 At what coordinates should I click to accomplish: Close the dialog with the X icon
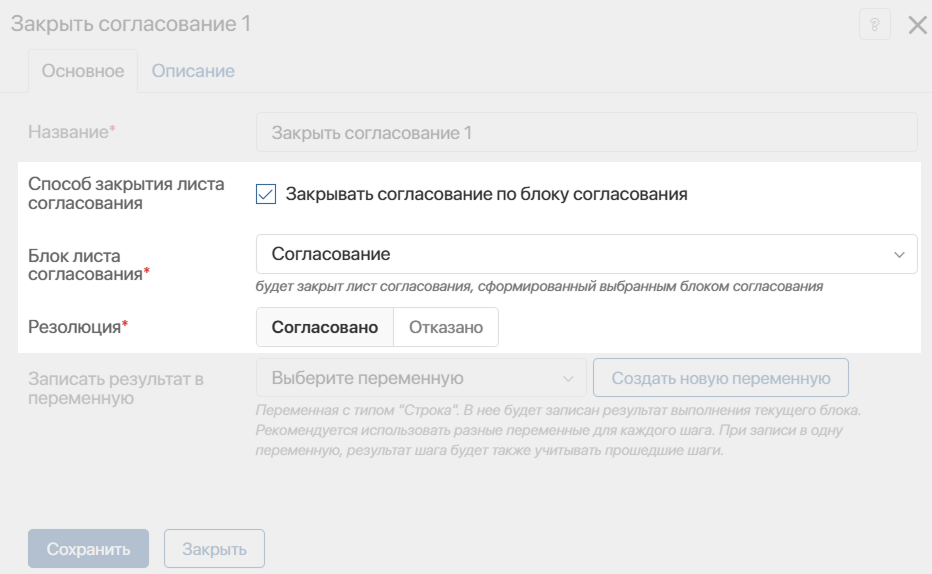point(917,25)
